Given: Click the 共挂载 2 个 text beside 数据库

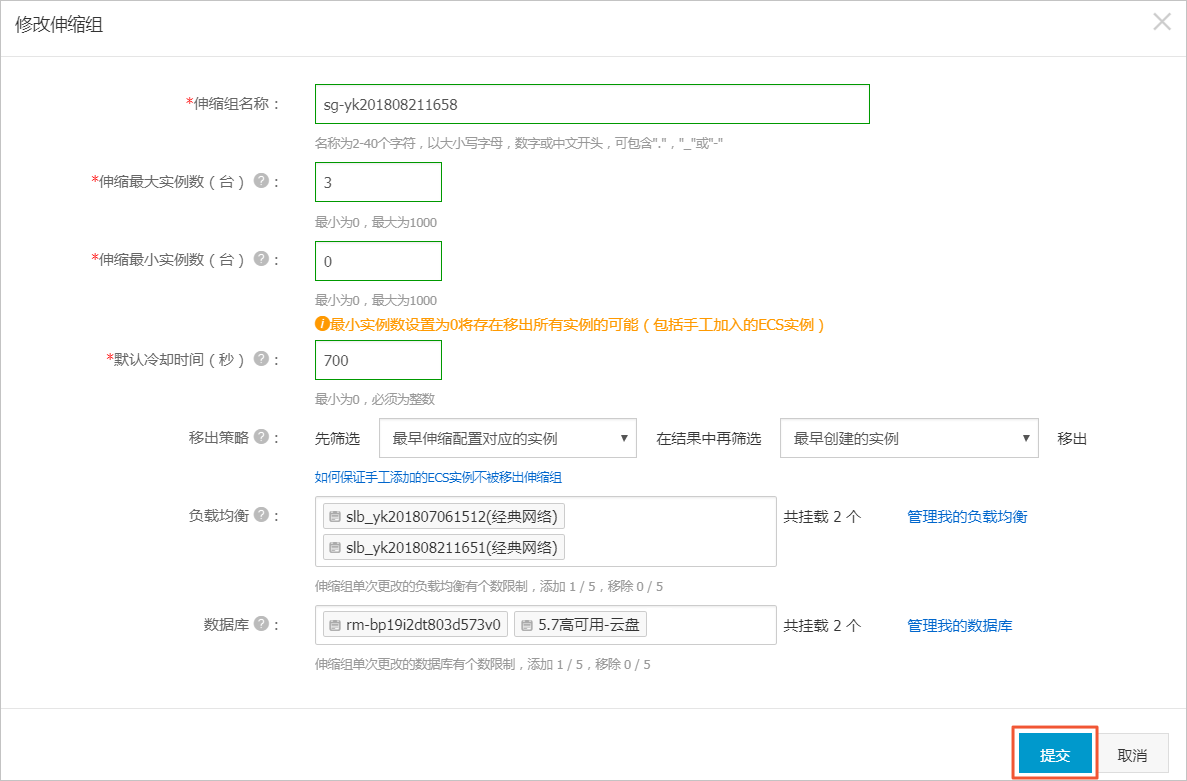Looking at the screenshot, I should tap(822, 626).
